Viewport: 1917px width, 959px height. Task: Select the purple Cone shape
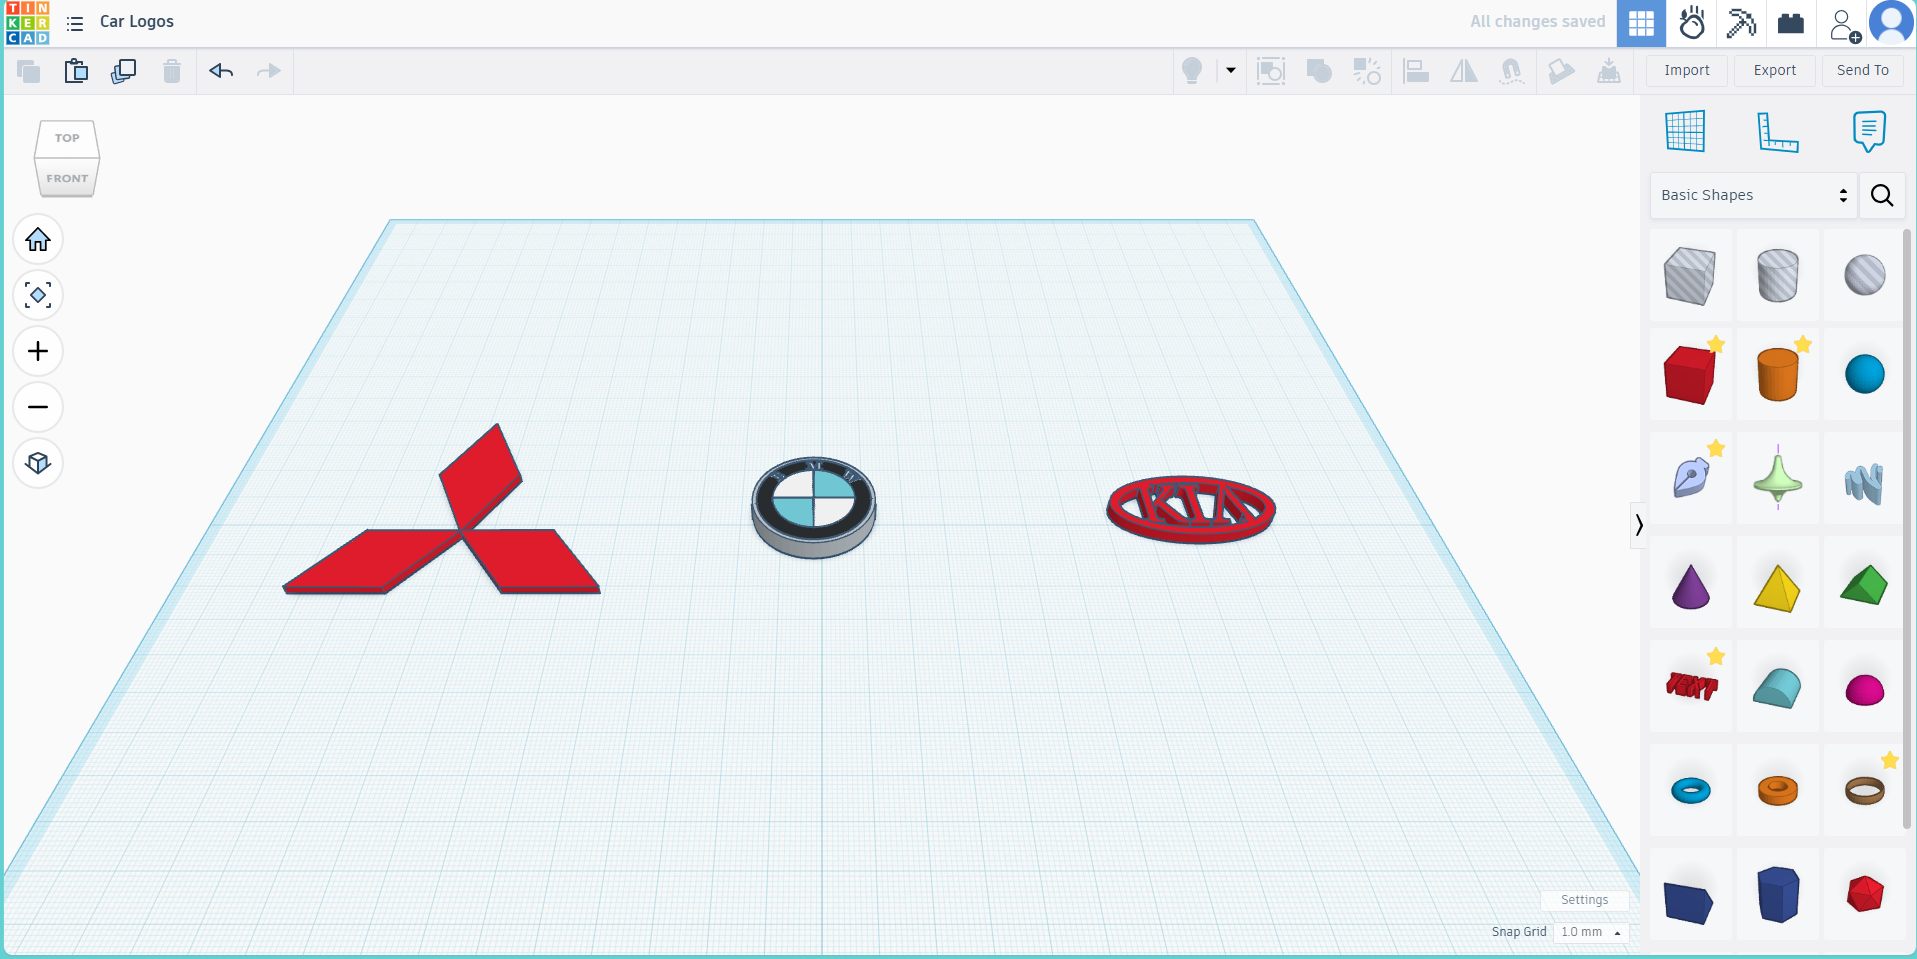(x=1690, y=586)
